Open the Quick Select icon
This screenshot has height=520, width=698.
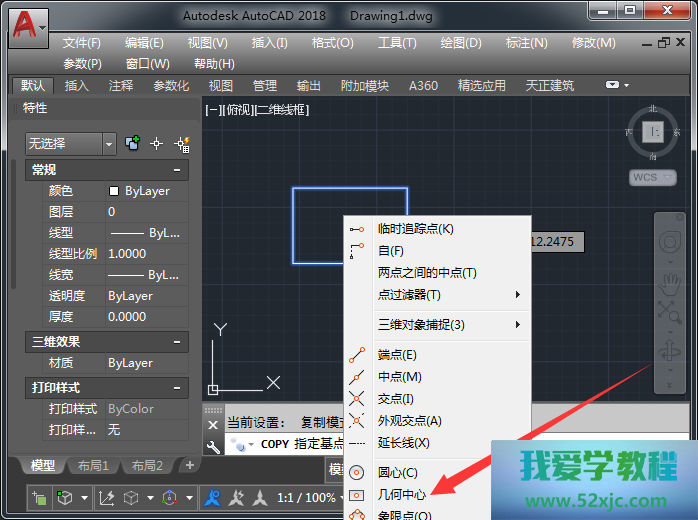click(x=181, y=144)
